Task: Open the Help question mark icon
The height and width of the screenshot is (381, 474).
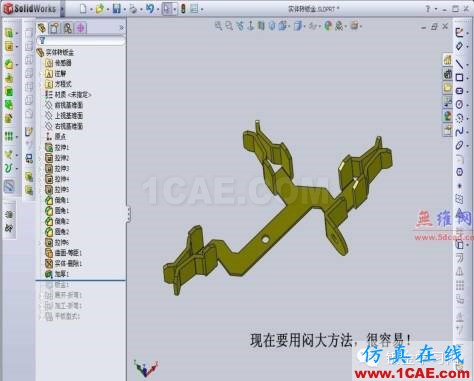Action: [x=428, y=9]
